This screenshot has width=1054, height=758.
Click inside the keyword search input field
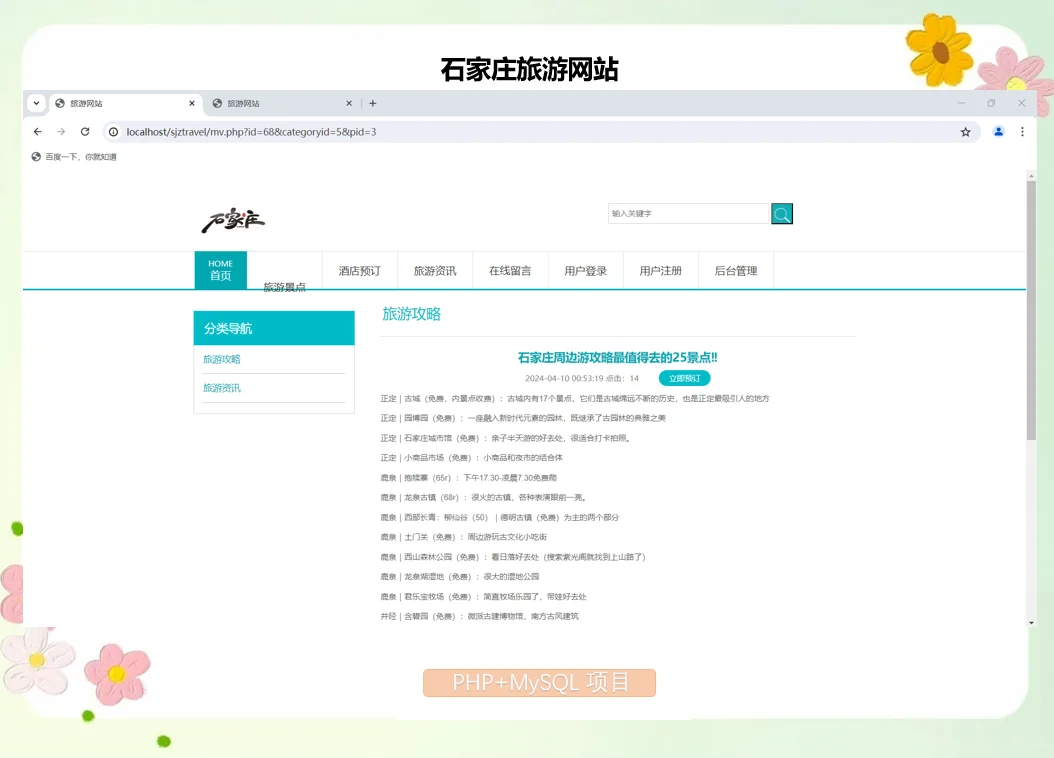click(688, 213)
